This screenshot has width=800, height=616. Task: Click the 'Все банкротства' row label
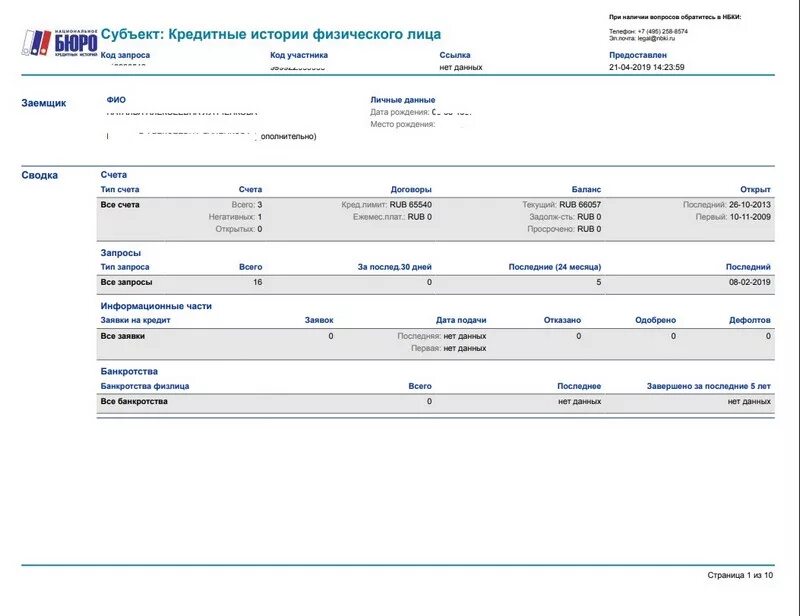(x=134, y=402)
